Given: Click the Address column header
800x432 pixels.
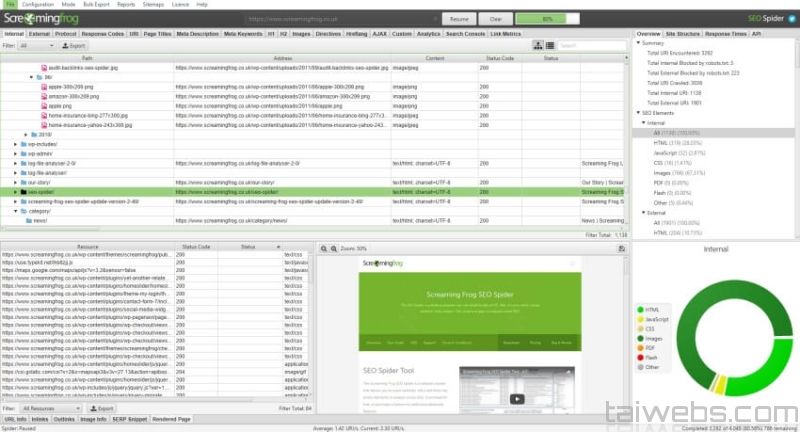Looking at the screenshot, I should tap(282, 58).
